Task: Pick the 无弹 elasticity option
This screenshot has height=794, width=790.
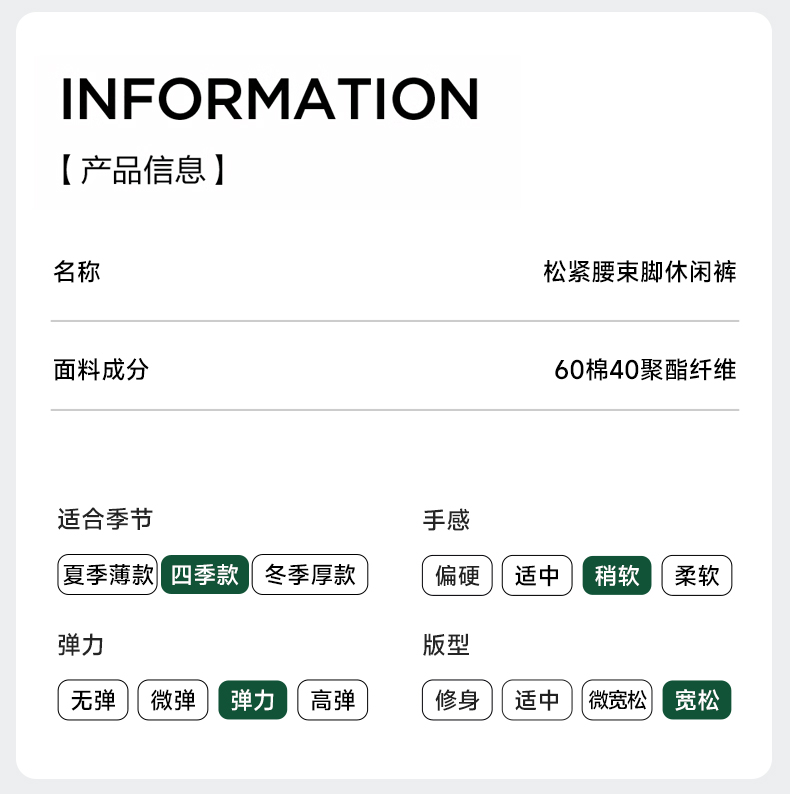Action: click(93, 700)
